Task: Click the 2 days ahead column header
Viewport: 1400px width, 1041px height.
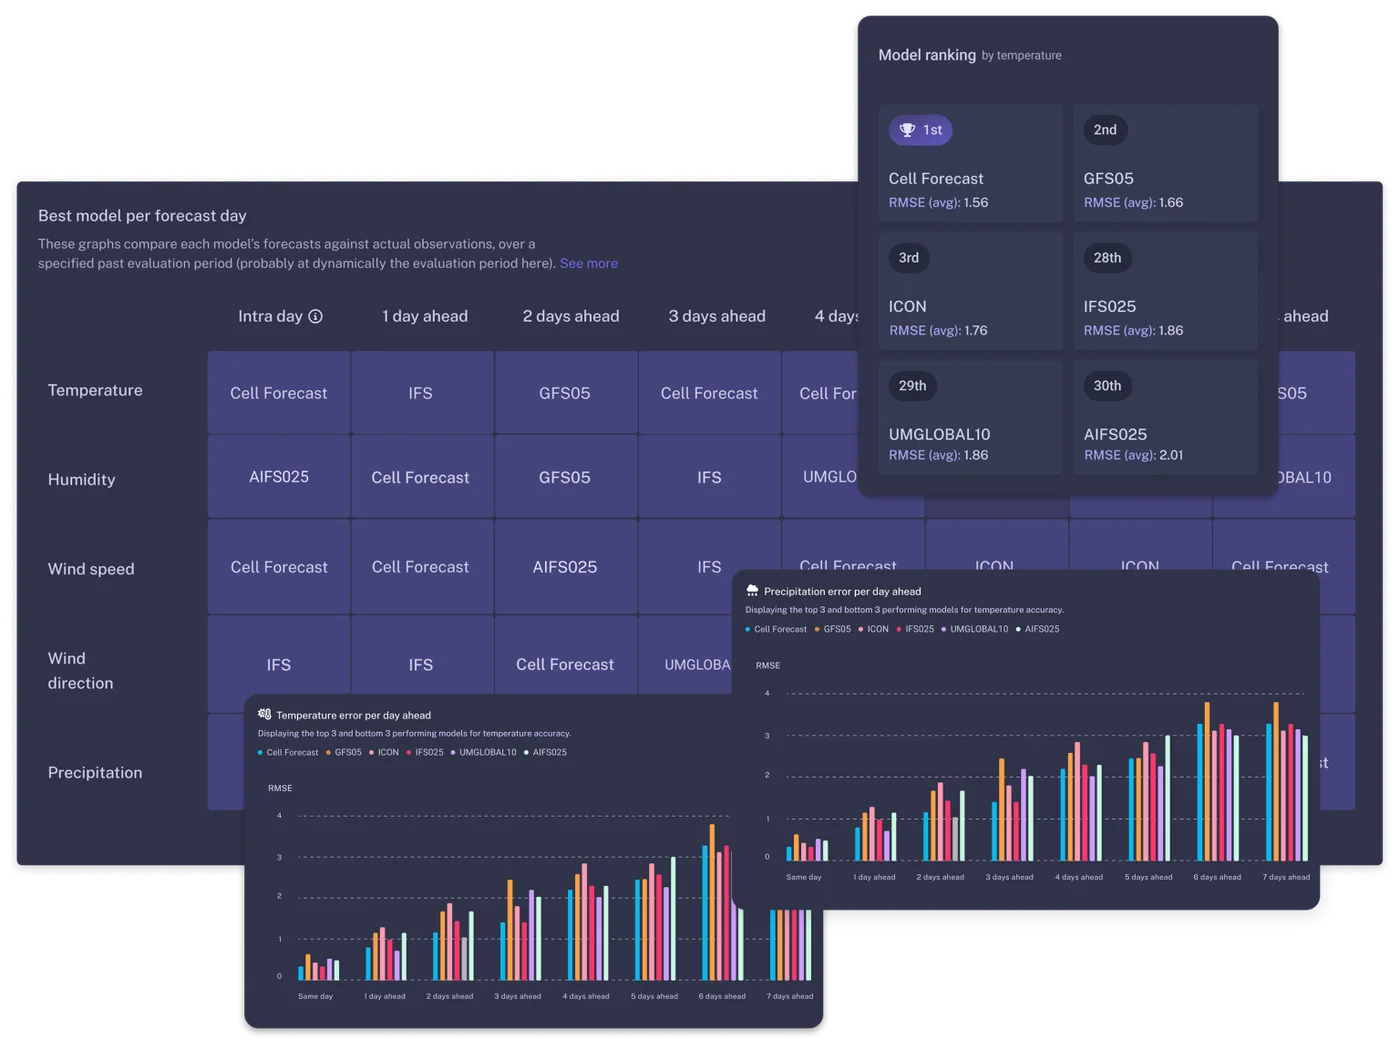Action: click(x=570, y=316)
